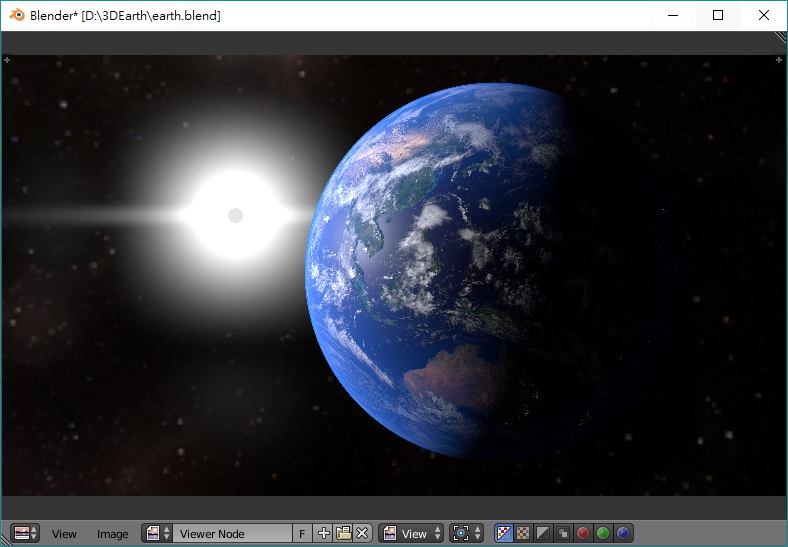Click the Blender logo in title bar
Screen dimensions: 788x547
(x=17, y=15)
